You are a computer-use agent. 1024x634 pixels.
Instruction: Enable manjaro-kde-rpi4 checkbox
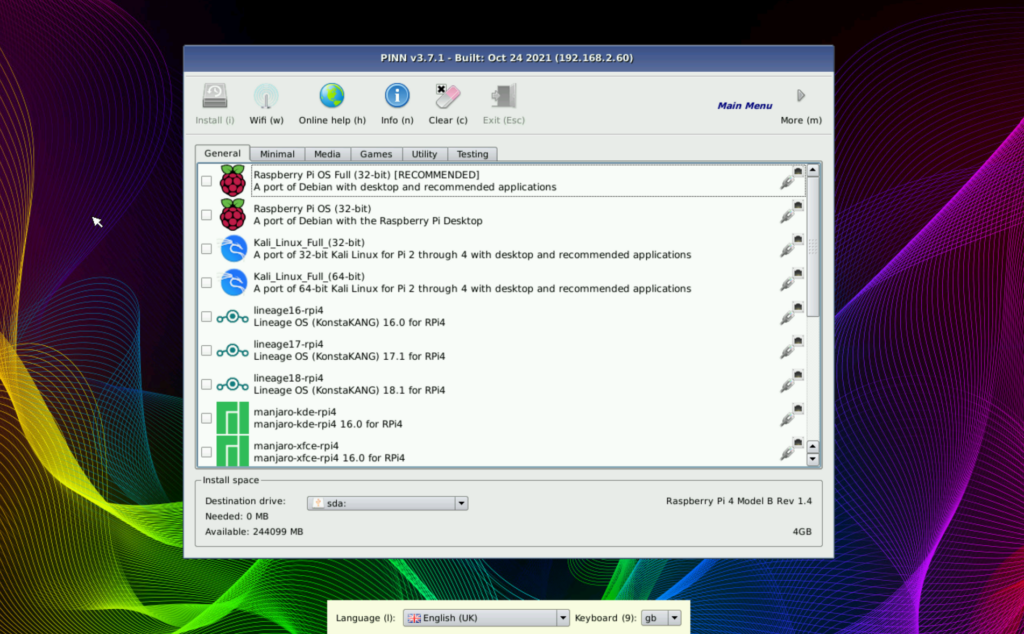point(206,418)
